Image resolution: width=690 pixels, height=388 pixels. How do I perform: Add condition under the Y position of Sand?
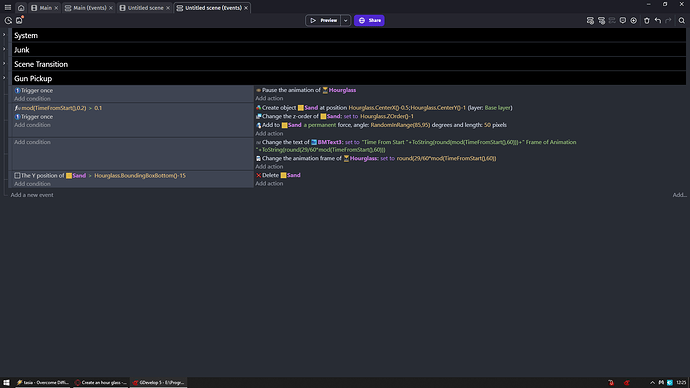(x=32, y=184)
